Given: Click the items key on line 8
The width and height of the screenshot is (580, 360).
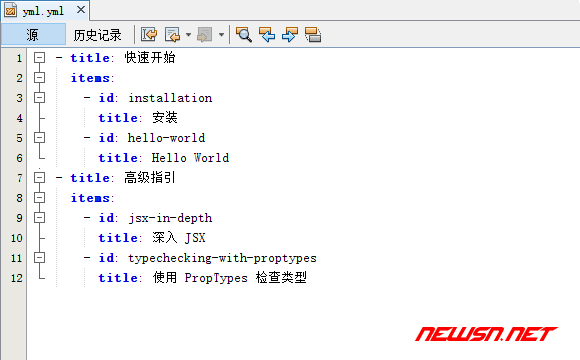Looking at the screenshot, I should click(91, 198).
